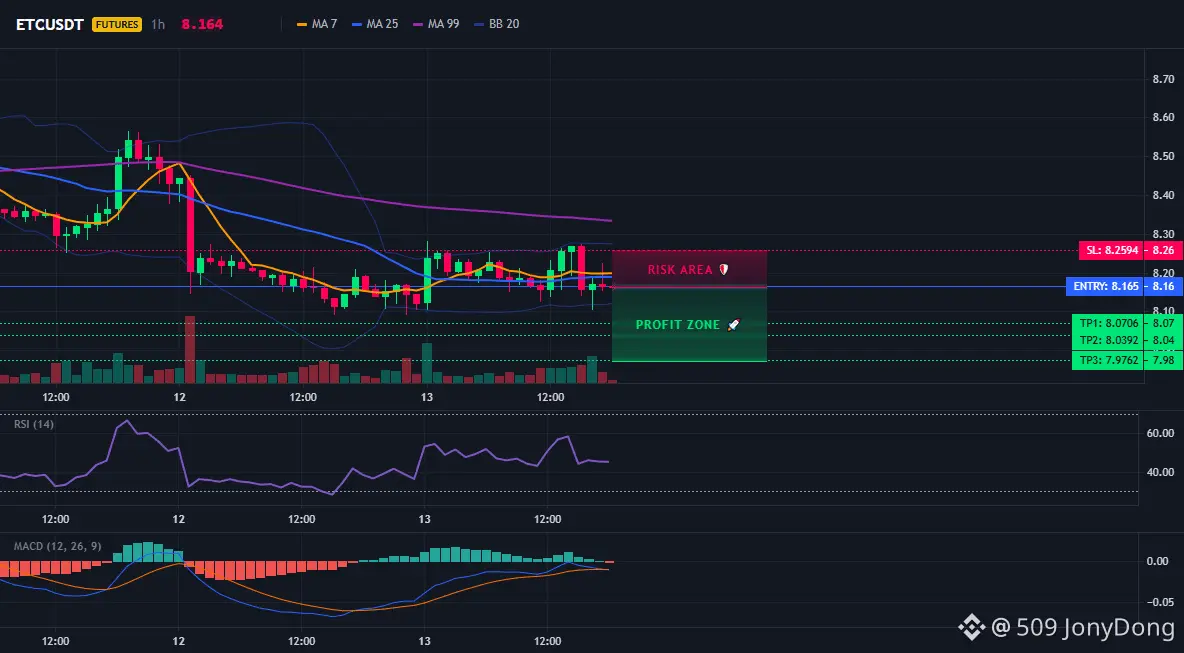Toggle the MA 99 legend entry
The image size is (1184, 653).
436,24
